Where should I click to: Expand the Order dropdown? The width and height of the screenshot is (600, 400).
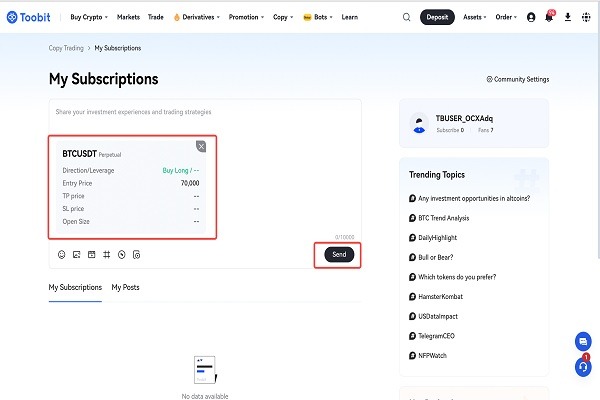(x=506, y=17)
